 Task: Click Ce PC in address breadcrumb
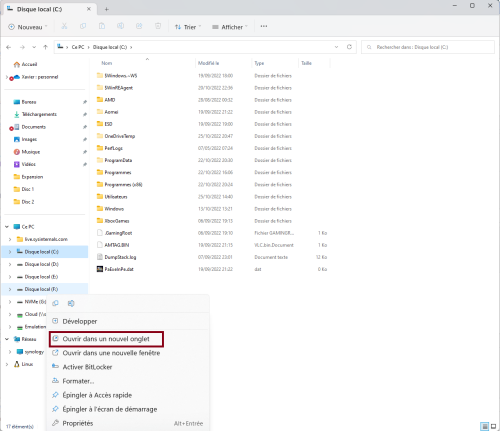(78, 47)
